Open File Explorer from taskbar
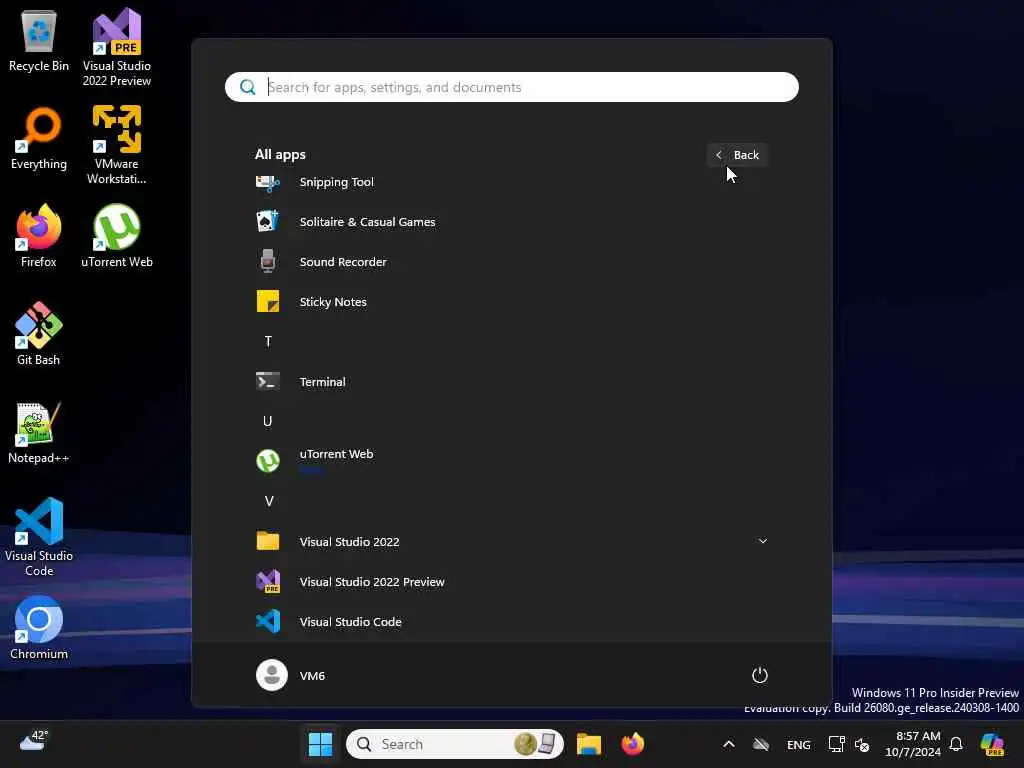 coord(588,744)
